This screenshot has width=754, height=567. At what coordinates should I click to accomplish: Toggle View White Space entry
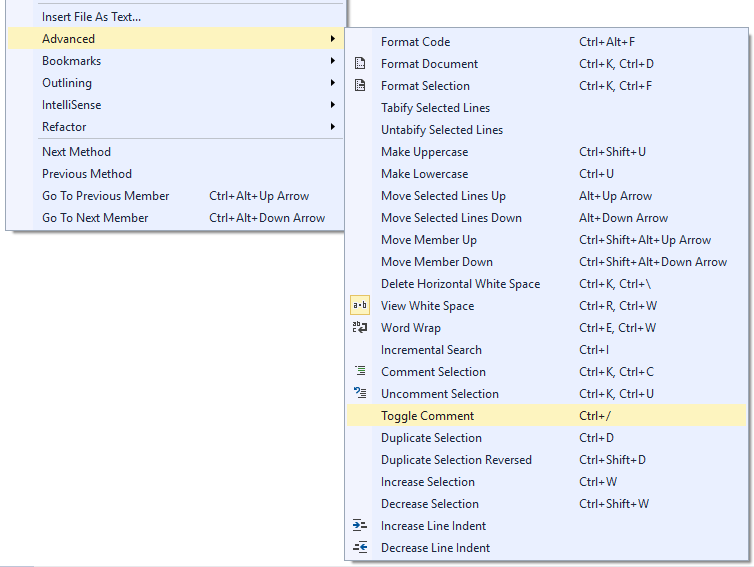(x=547, y=305)
